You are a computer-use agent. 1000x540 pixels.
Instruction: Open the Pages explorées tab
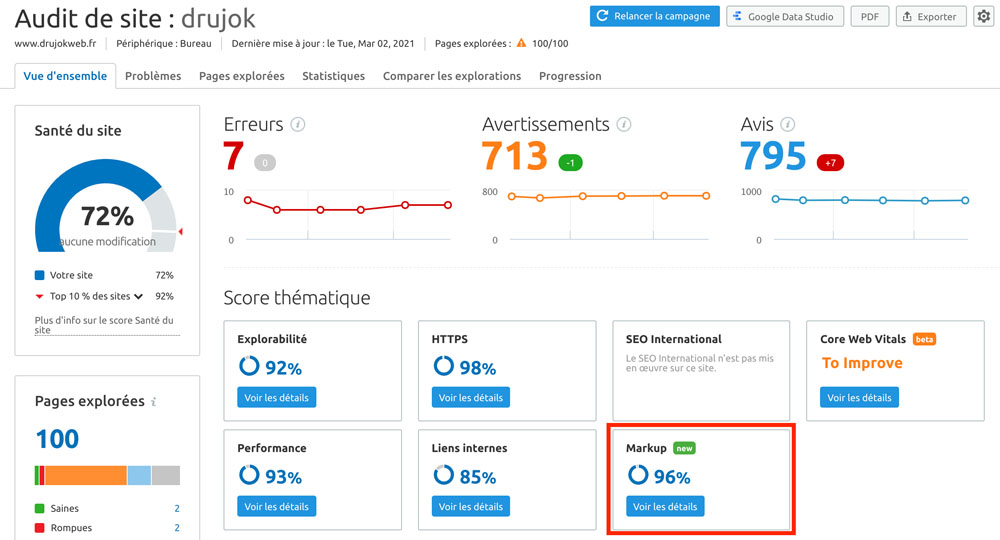coord(242,76)
